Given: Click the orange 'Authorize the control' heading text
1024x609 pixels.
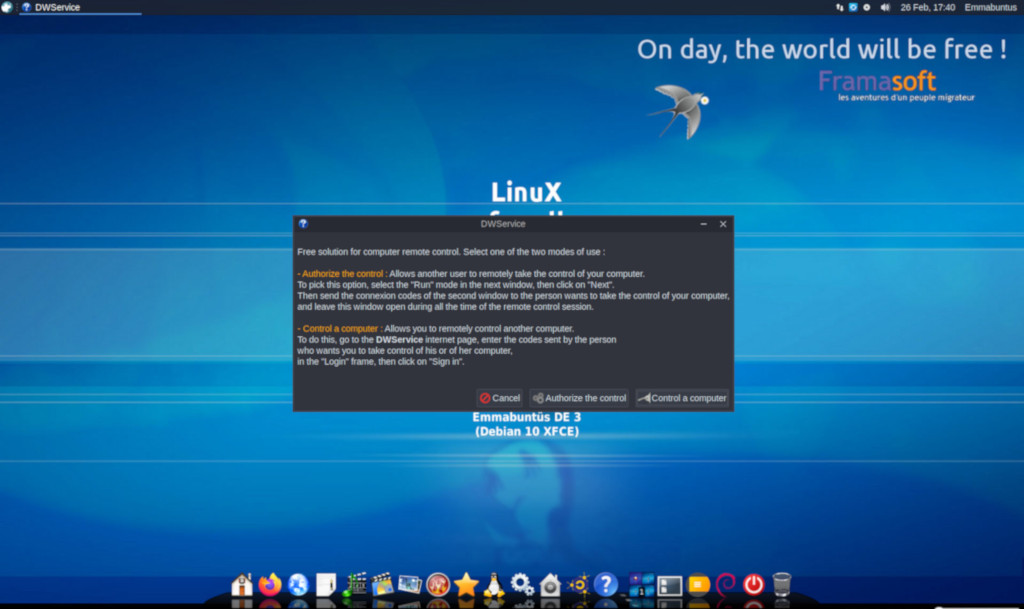Looking at the screenshot, I should pos(342,273).
